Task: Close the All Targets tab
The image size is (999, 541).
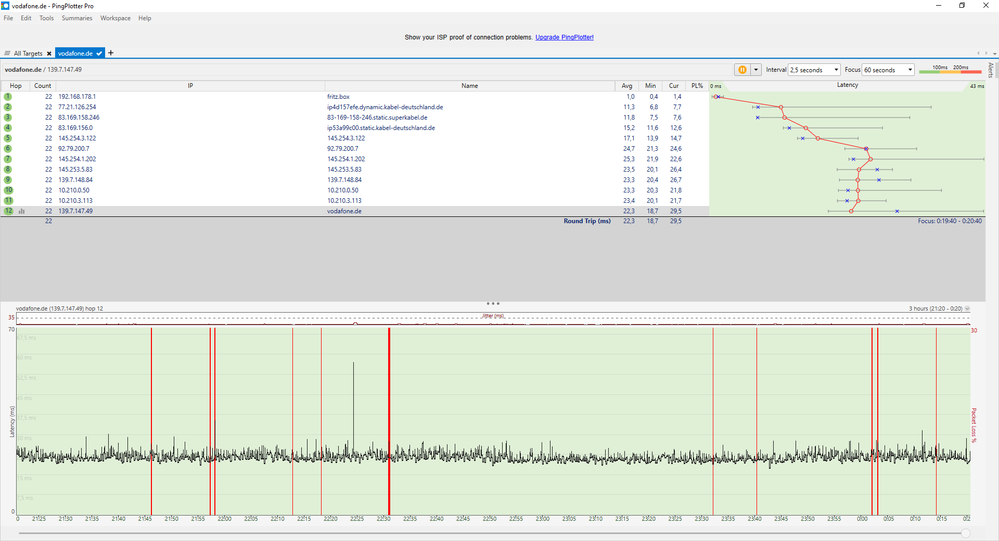Action: [48, 53]
